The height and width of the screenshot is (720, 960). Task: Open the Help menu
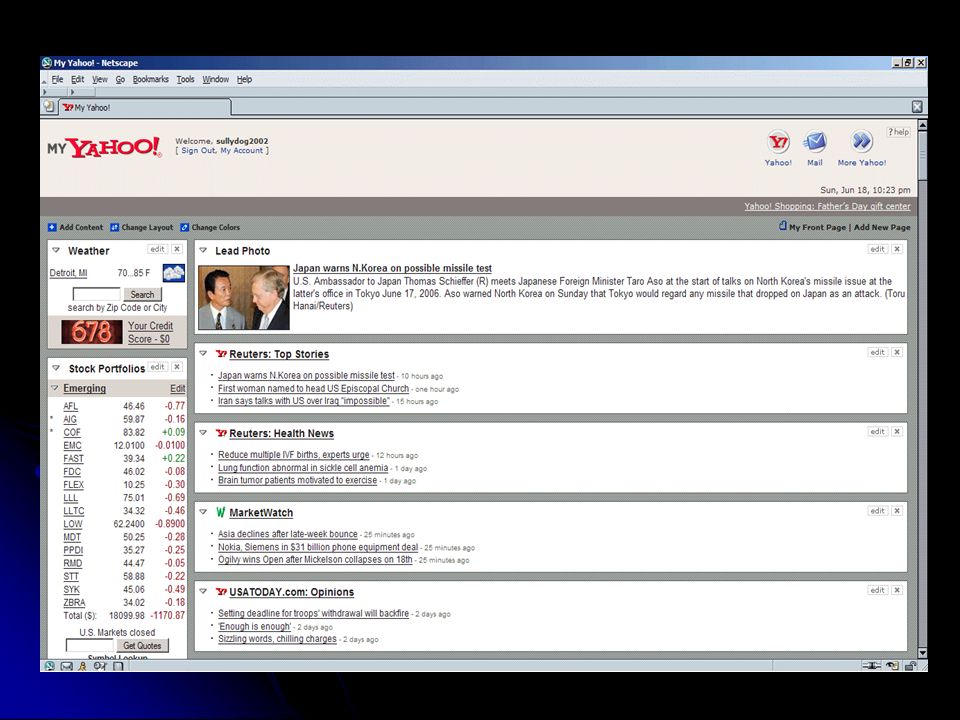click(244, 80)
